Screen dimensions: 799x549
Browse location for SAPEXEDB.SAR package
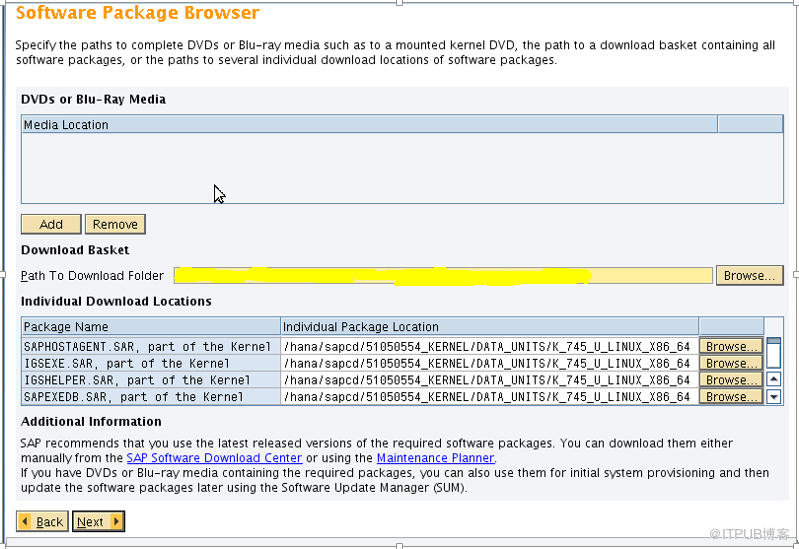coord(731,397)
